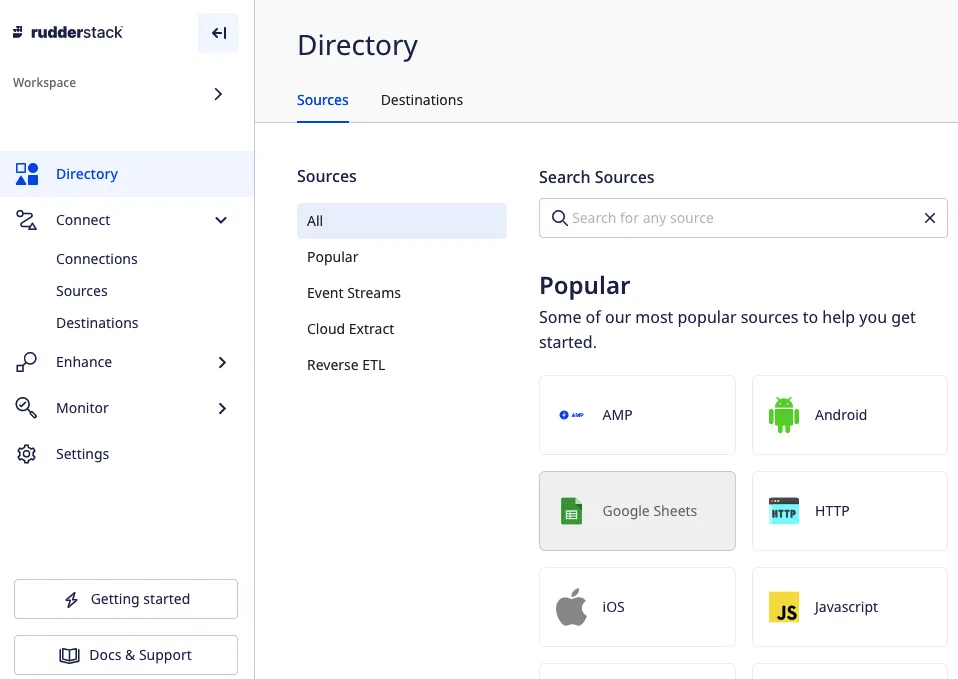Click the Search Sources heading
Viewport: 958px width, 679px height.
tap(596, 177)
